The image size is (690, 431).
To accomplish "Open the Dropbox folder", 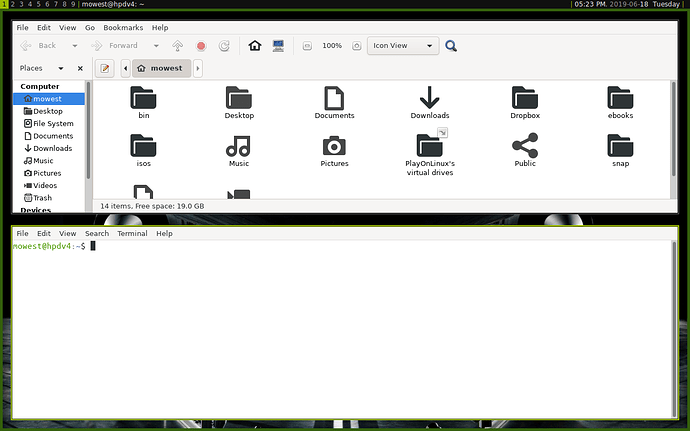I will point(525,98).
